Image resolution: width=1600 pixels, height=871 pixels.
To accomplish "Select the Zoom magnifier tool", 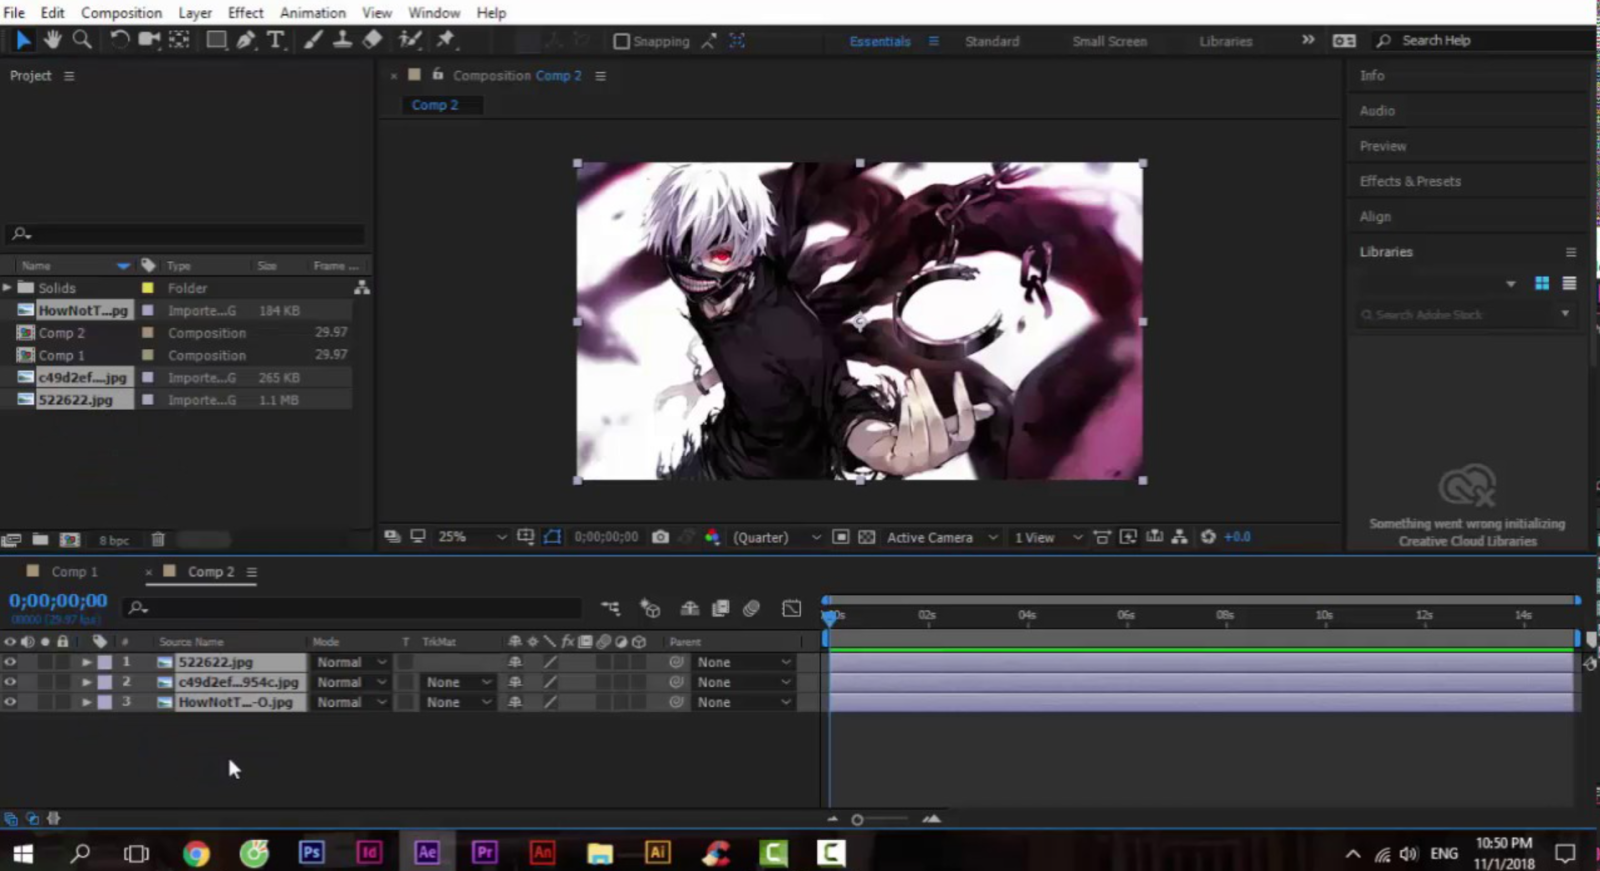I will coord(82,40).
